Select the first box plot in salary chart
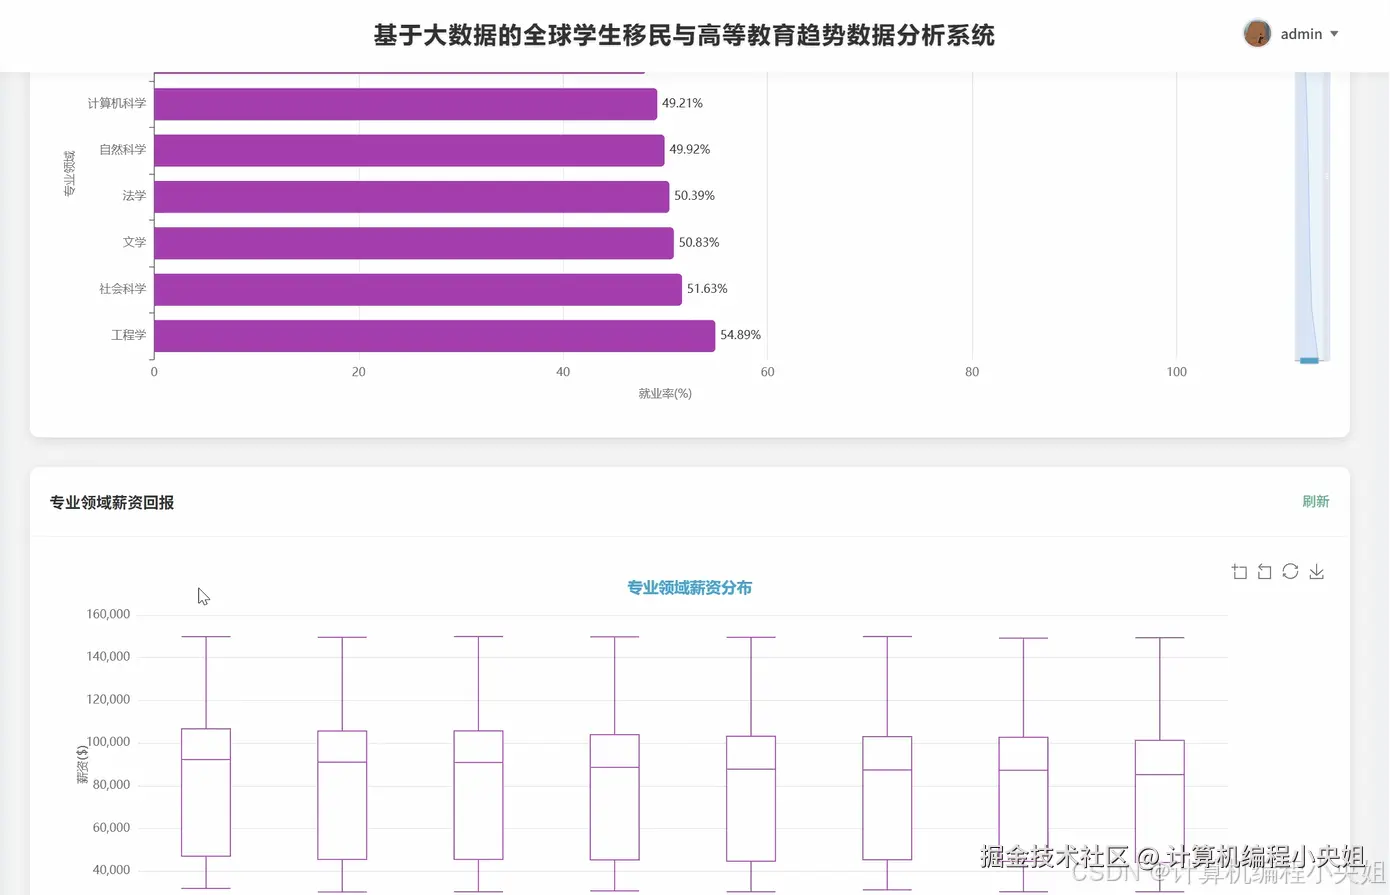Image resolution: width=1390 pixels, height=895 pixels. click(x=205, y=790)
